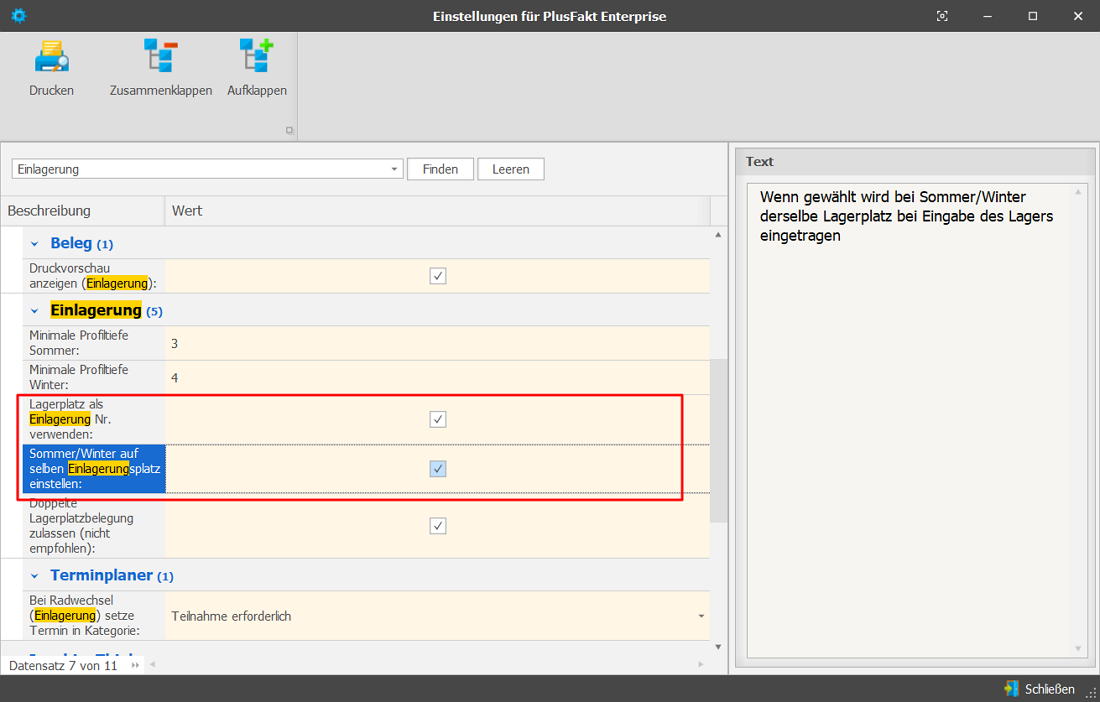The height and width of the screenshot is (702, 1100).
Task: Click the Beschreibung column header
Action: [83, 211]
